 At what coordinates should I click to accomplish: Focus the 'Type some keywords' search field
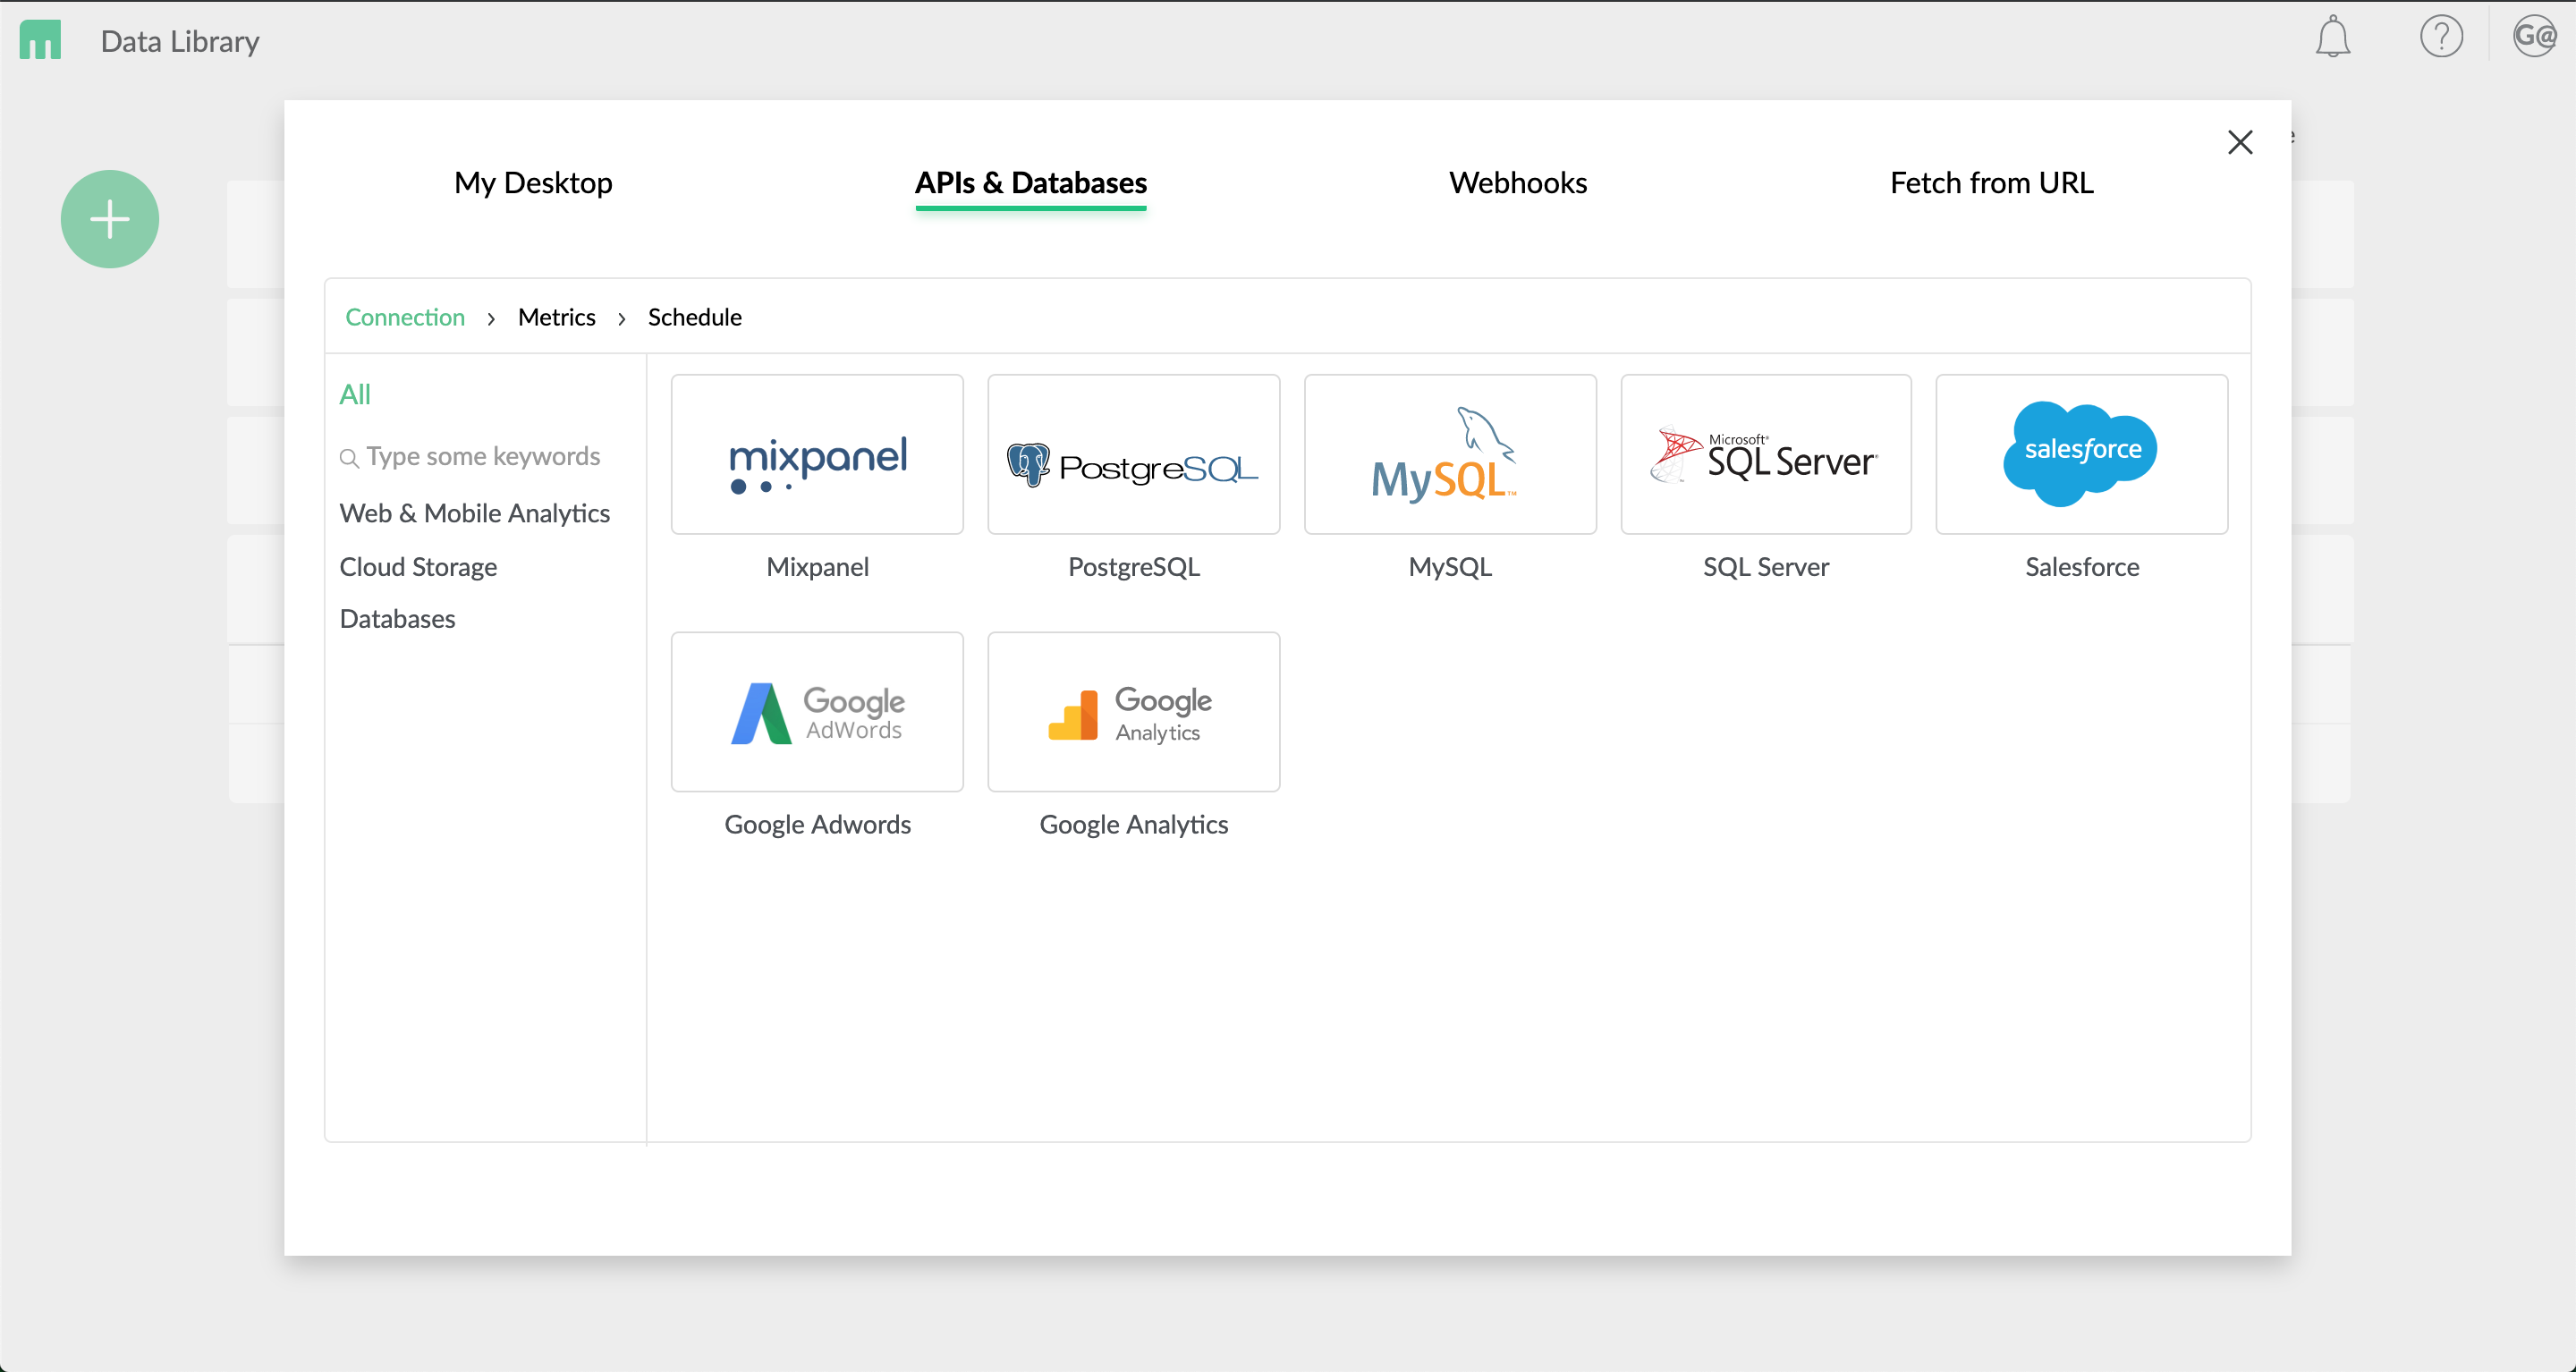[x=470, y=456]
